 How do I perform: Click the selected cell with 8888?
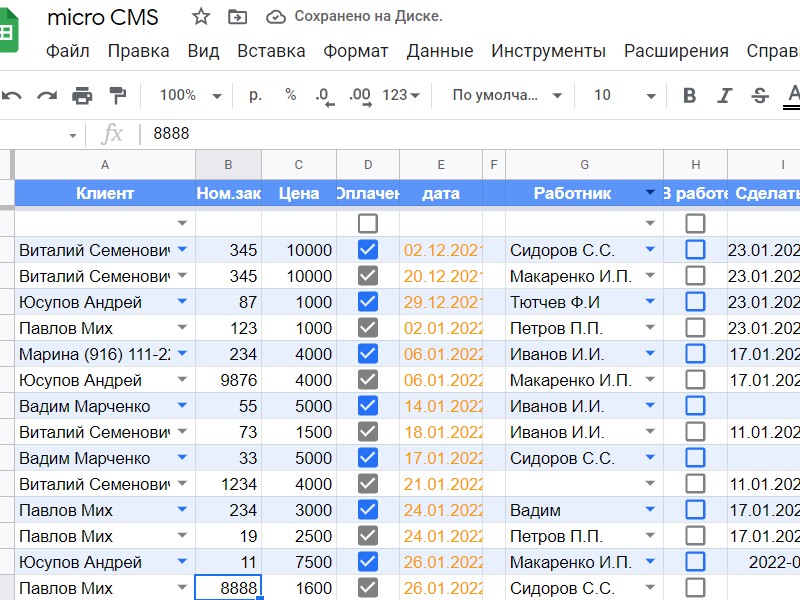tap(228, 588)
